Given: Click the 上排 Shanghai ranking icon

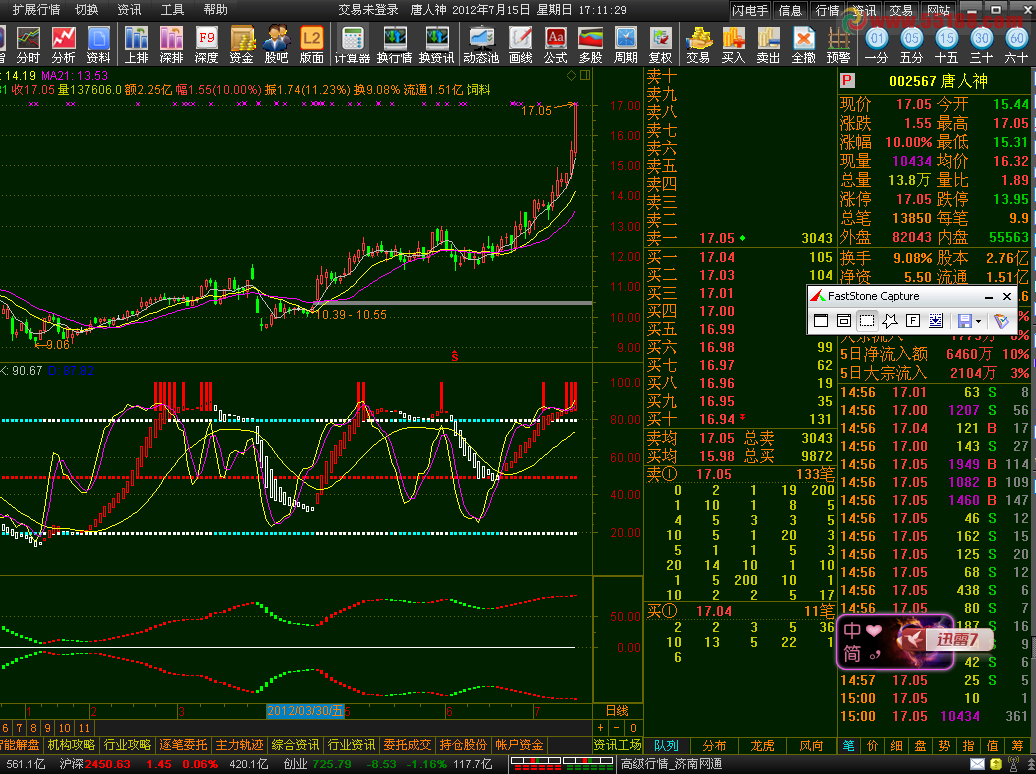Looking at the screenshot, I should point(137,45).
